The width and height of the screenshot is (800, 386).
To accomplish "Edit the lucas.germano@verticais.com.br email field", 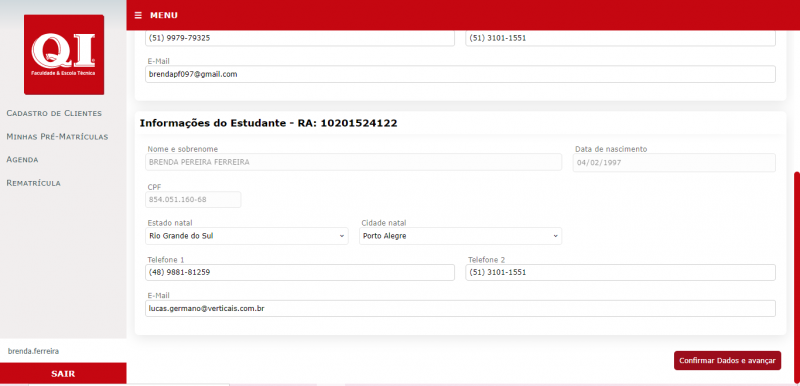I will (x=460, y=308).
